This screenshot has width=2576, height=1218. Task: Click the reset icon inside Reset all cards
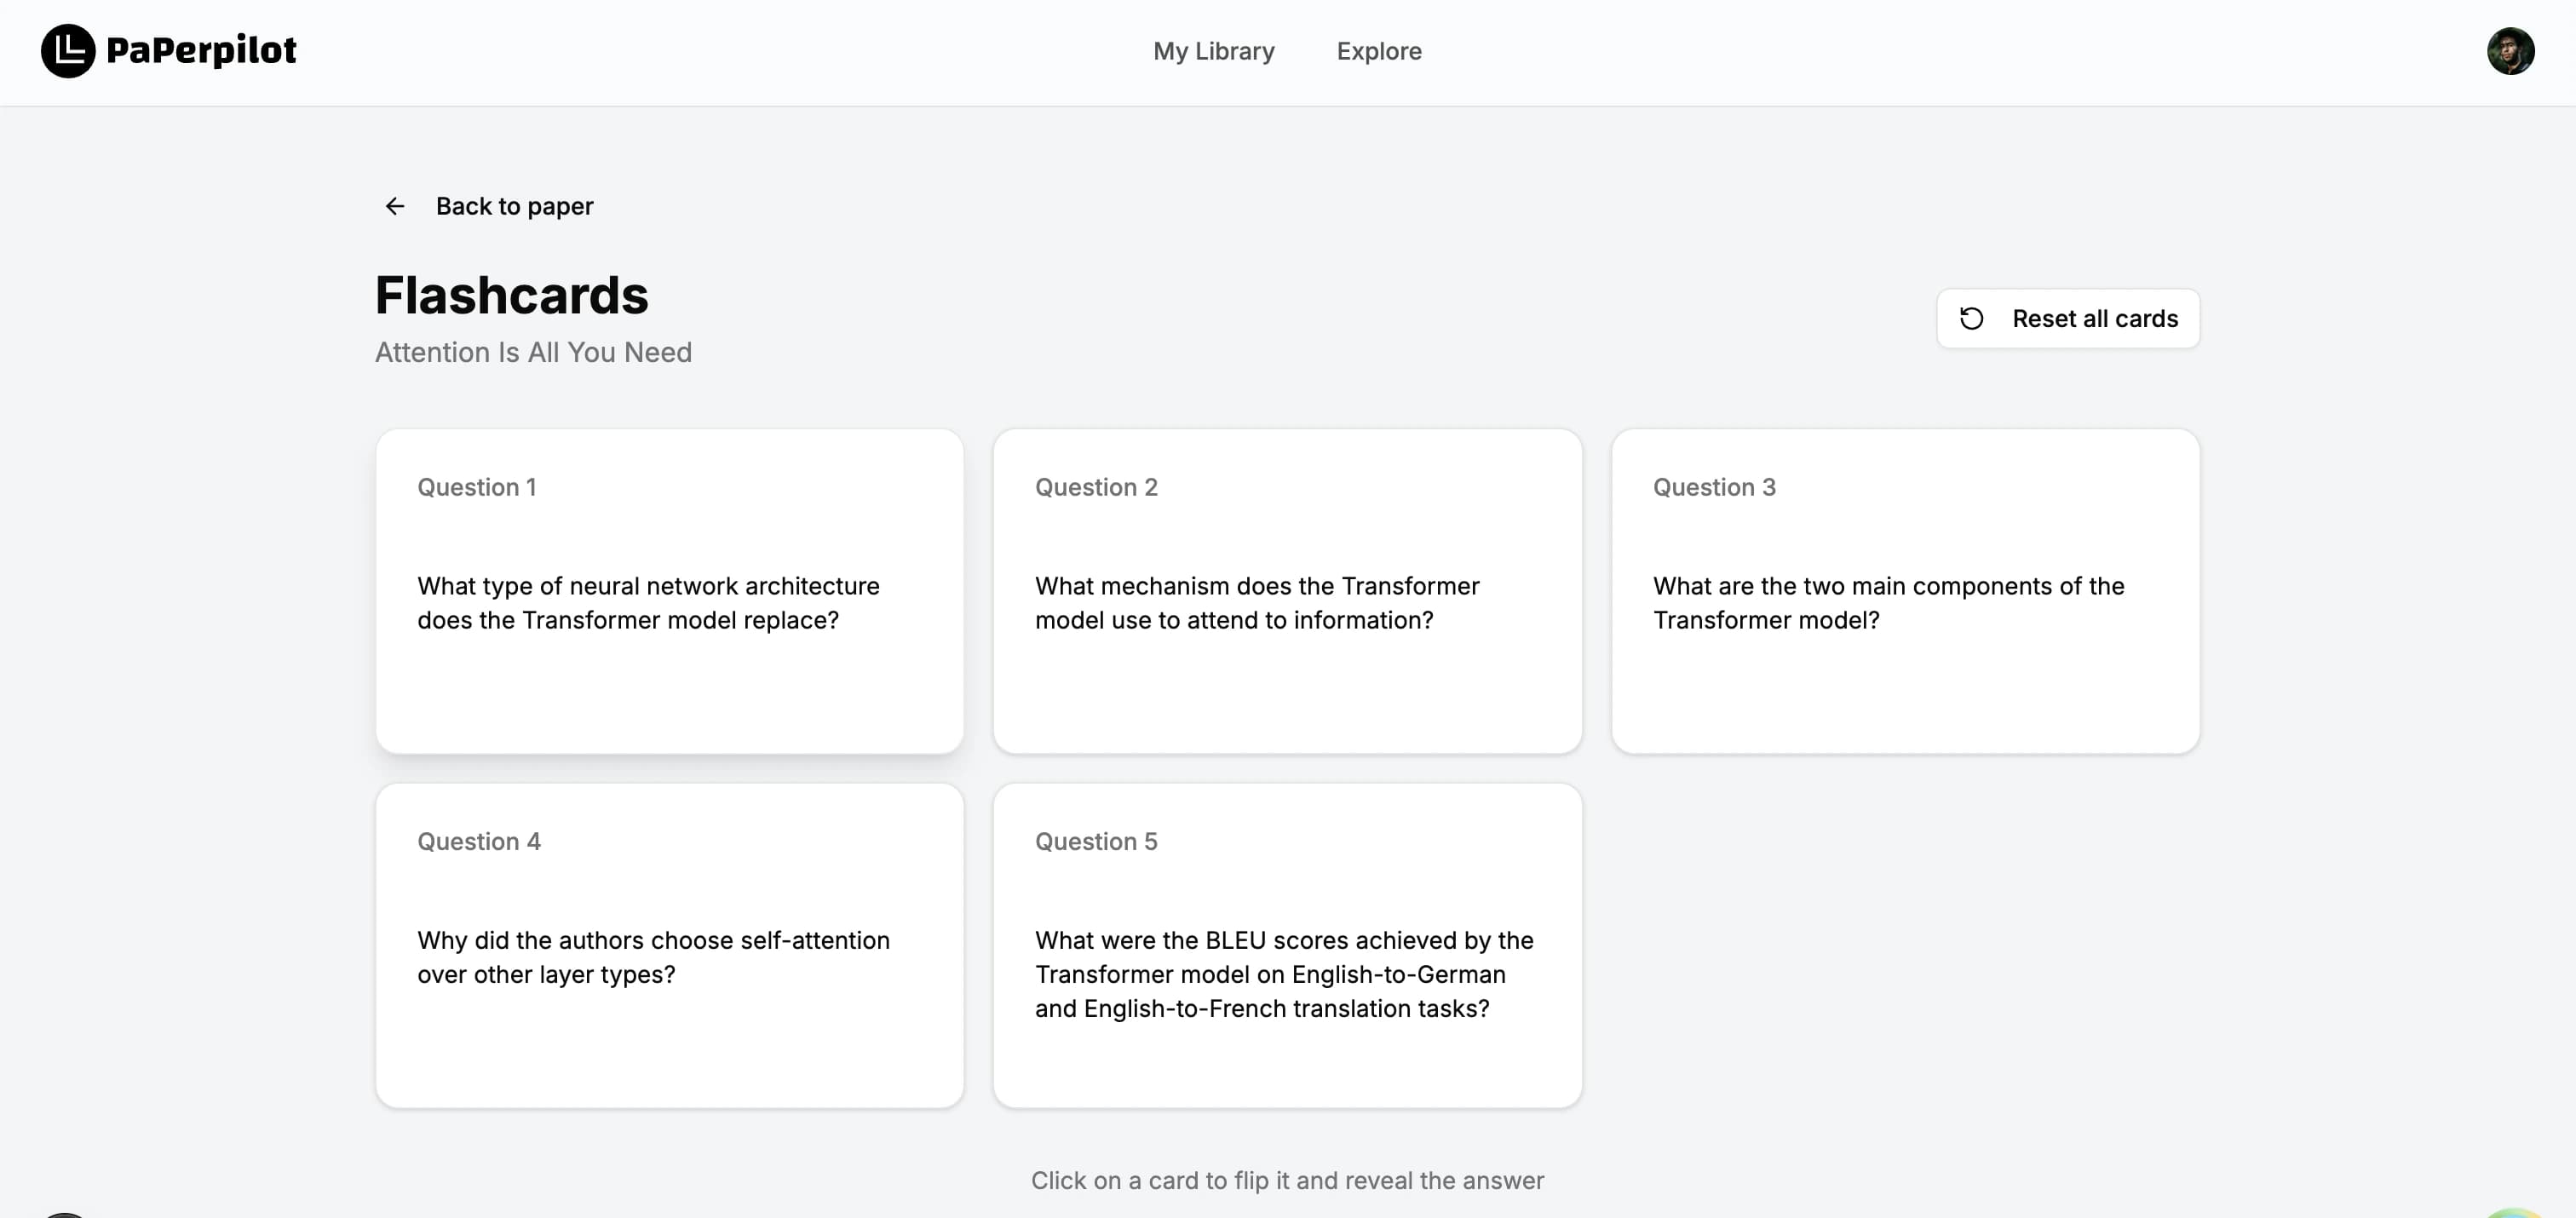[x=1971, y=318]
